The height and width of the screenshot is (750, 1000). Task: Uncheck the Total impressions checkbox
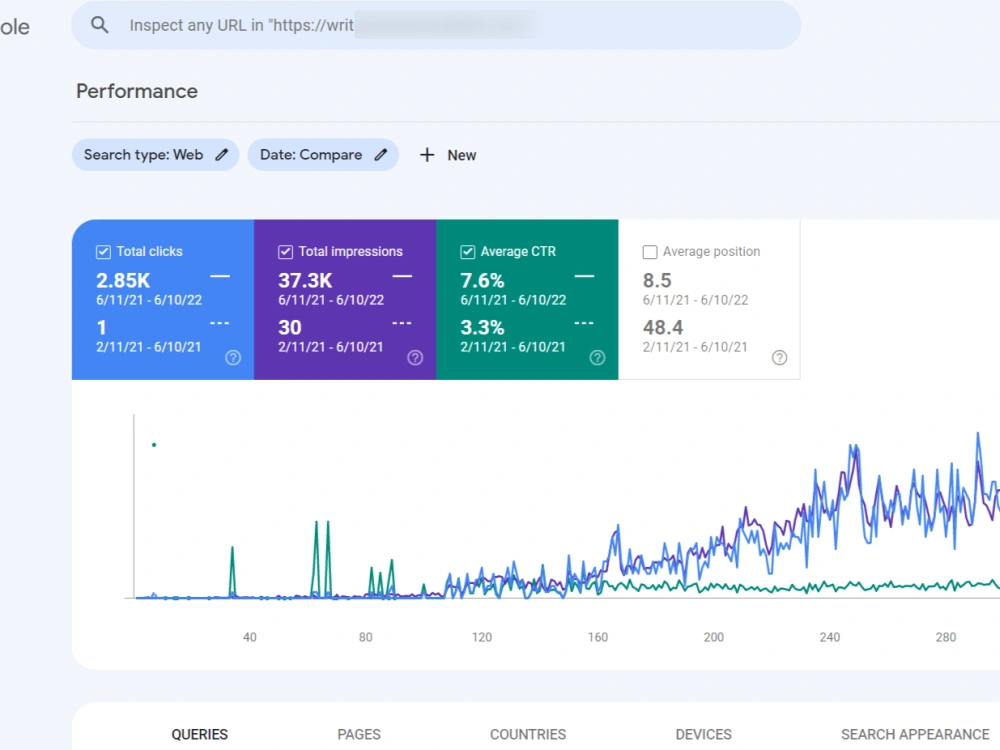click(285, 252)
